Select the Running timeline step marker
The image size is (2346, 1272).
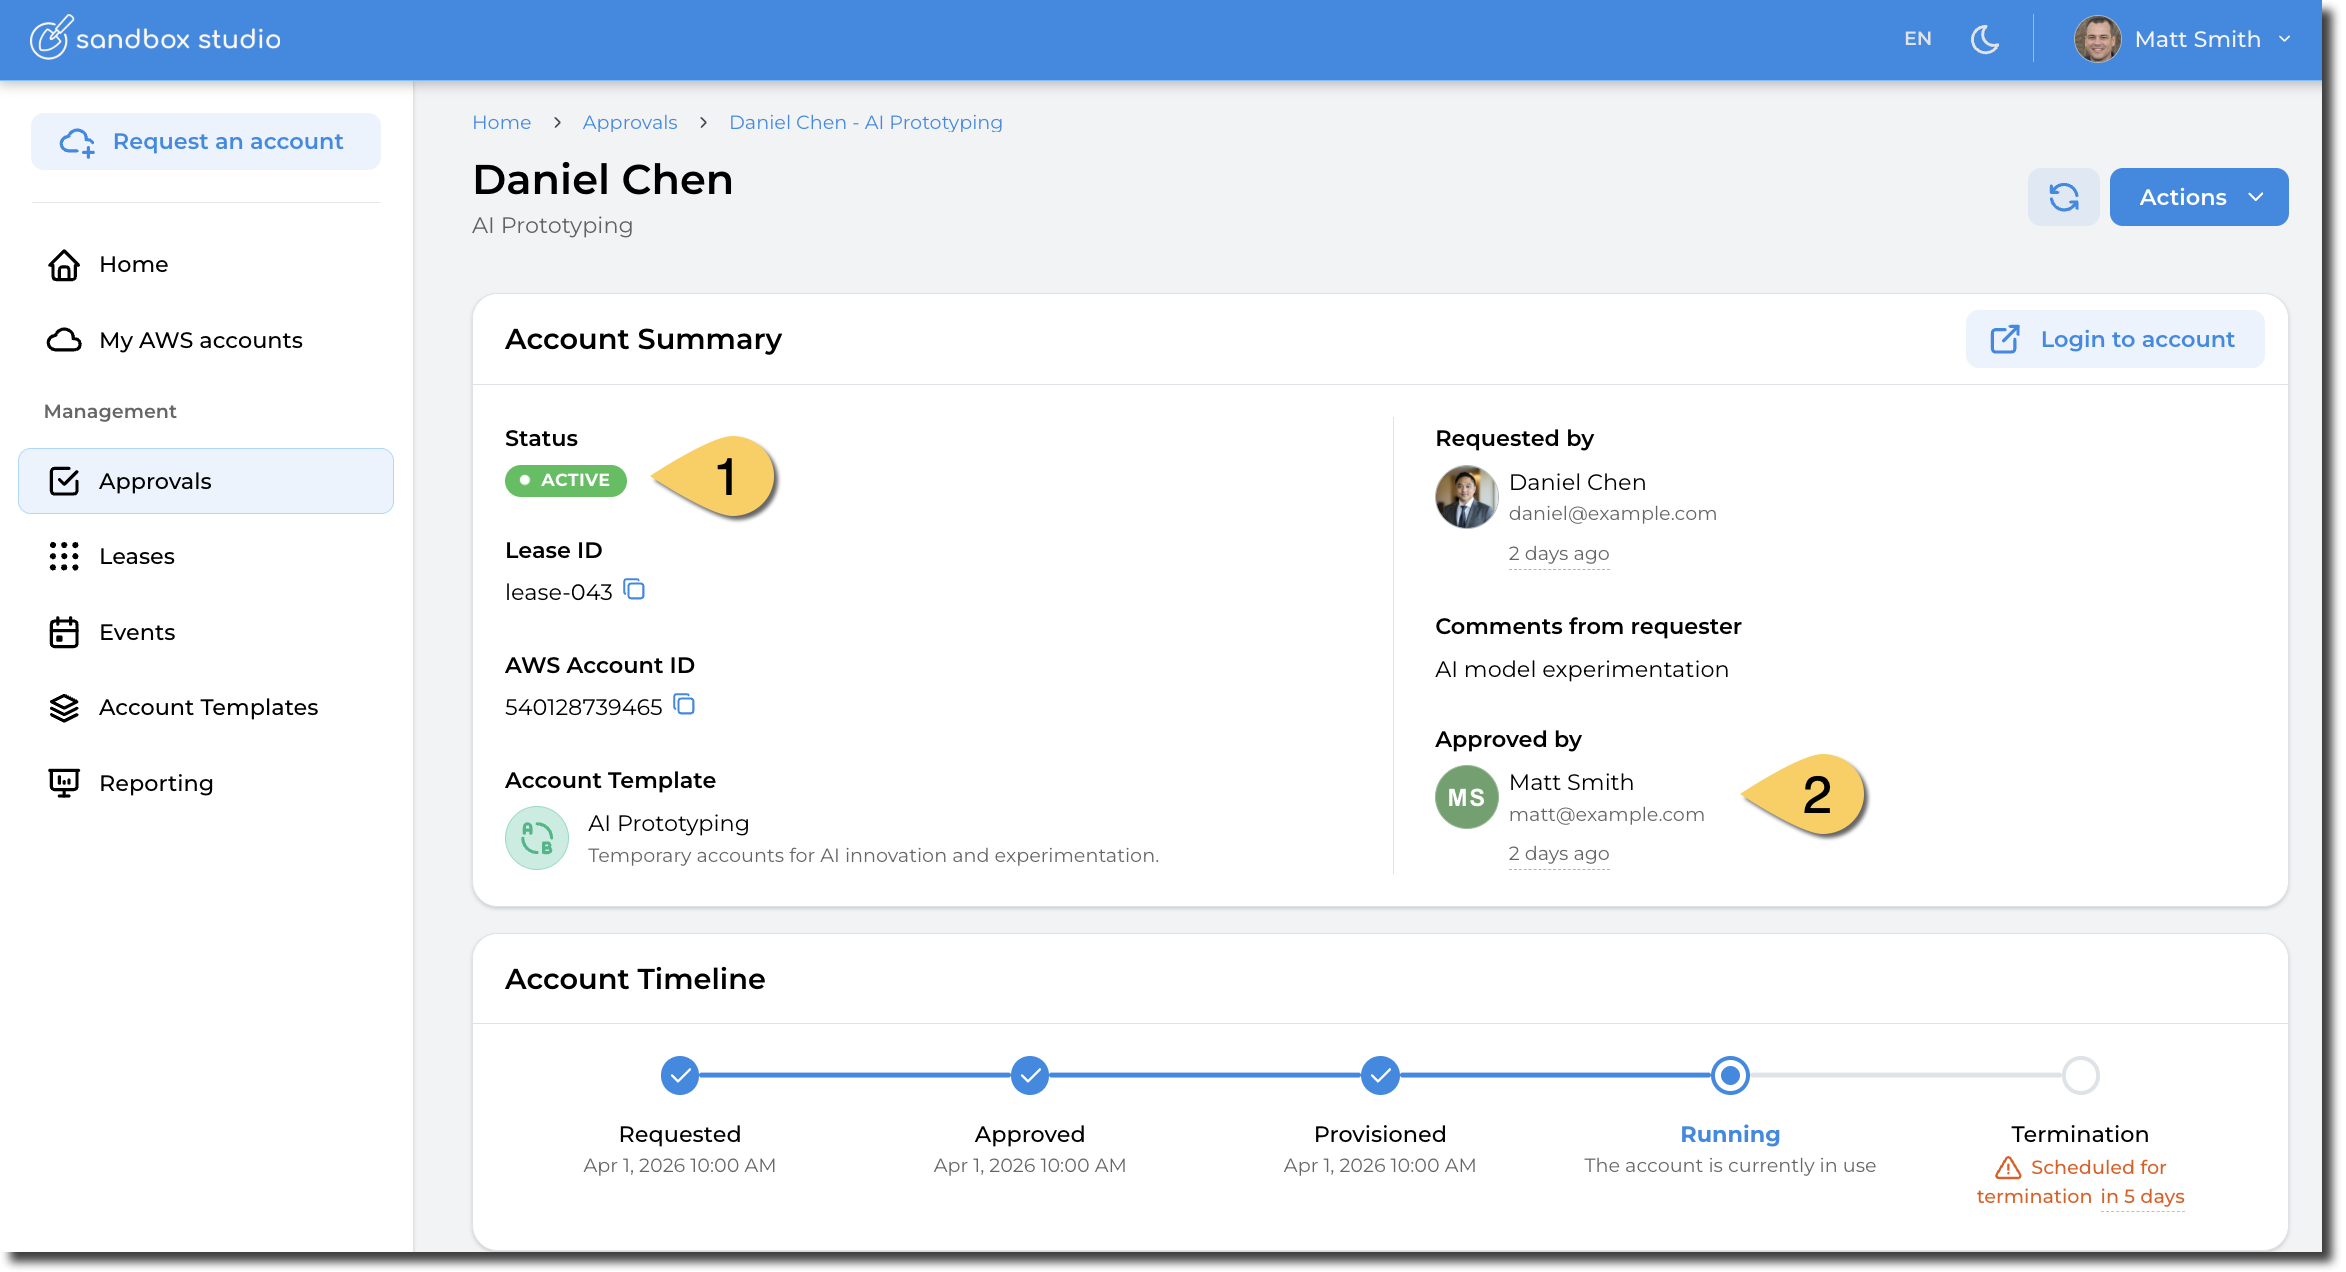pyautogui.click(x=1730, y=1075)
